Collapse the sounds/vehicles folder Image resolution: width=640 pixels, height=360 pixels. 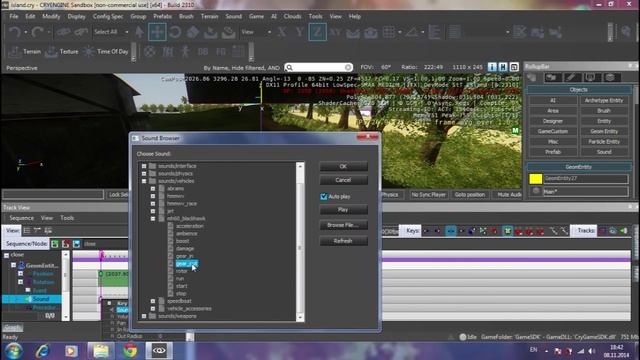tap(144, 181)
